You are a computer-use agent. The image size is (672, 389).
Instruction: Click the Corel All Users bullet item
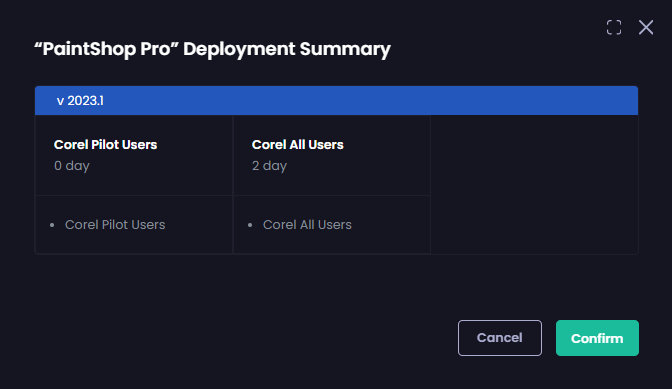pyautogui.click(x=307, y=225)
